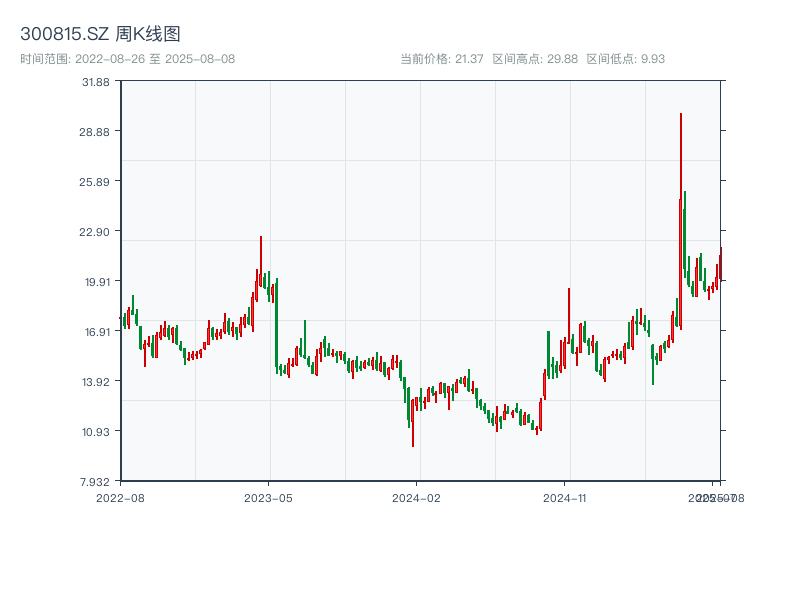Click y-axis label 31.88
This screenshot has width=800, height=600.
(x=96, y=82)
